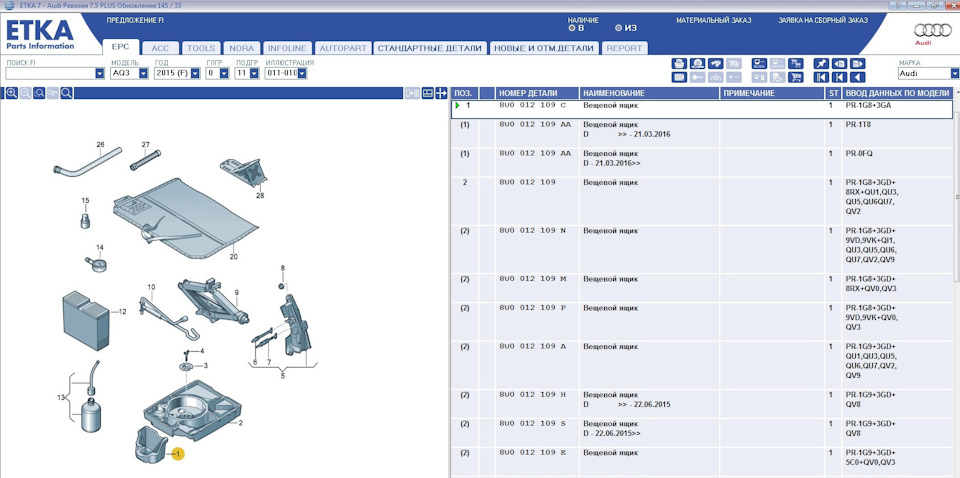This screenshot has width=960, height=478.
Task: Click the zoom-in magnifier above the illustration
Action: tap(12, 93)
